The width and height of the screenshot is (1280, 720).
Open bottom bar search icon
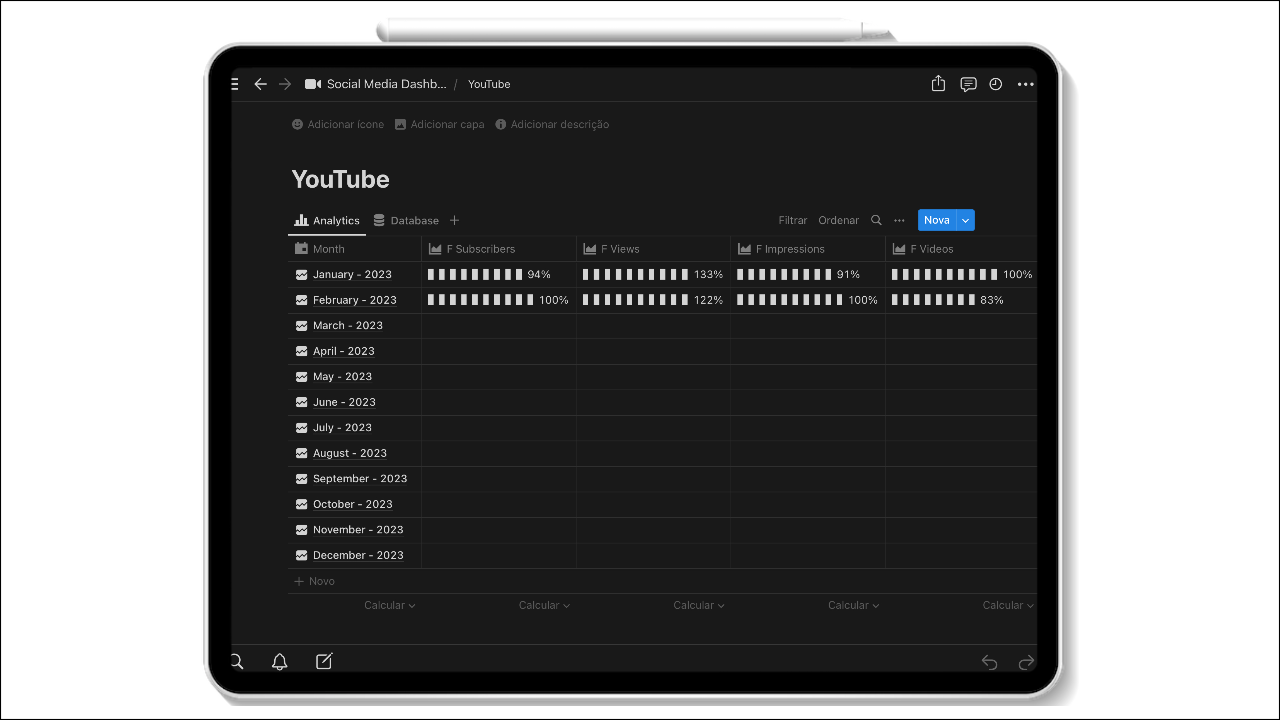(x=237, y=661)
